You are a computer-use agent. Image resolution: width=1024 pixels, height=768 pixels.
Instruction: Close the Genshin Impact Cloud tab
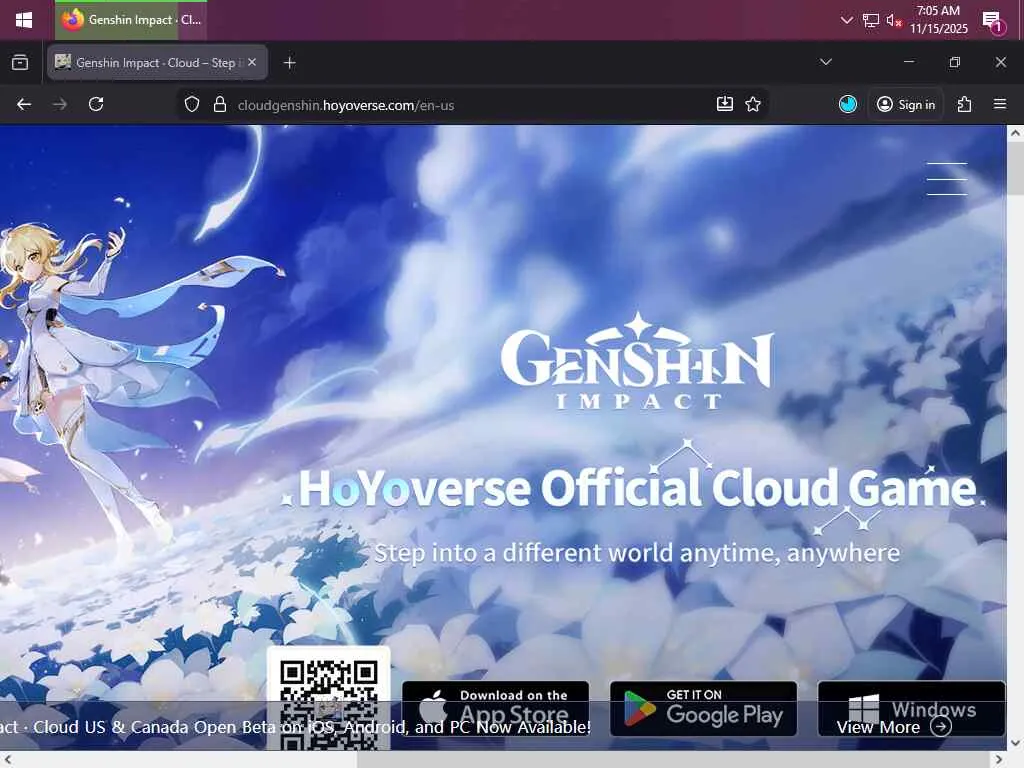[252, 62]
